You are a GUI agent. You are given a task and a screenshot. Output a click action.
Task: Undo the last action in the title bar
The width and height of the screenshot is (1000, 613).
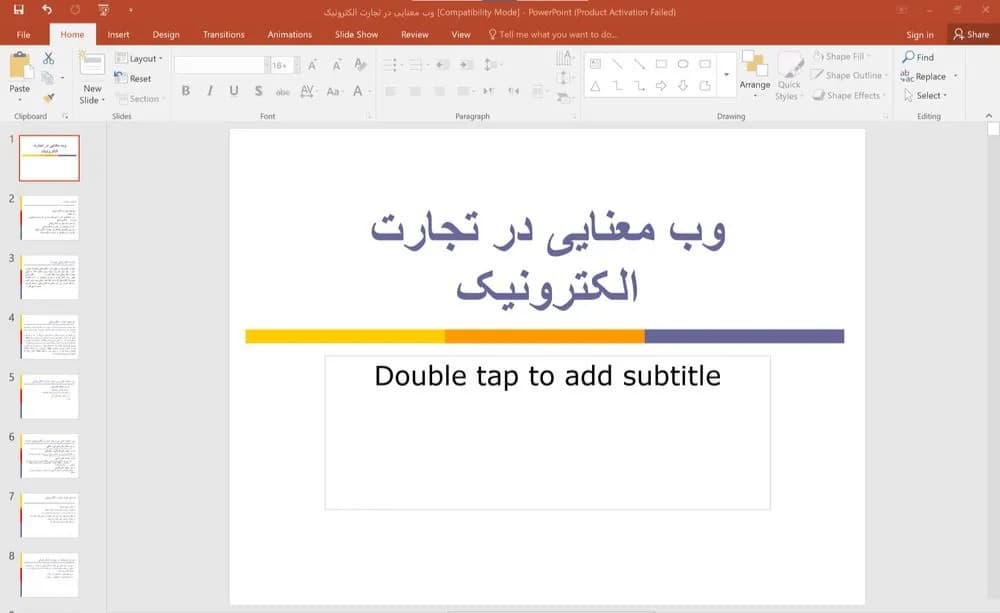(47, 10)
